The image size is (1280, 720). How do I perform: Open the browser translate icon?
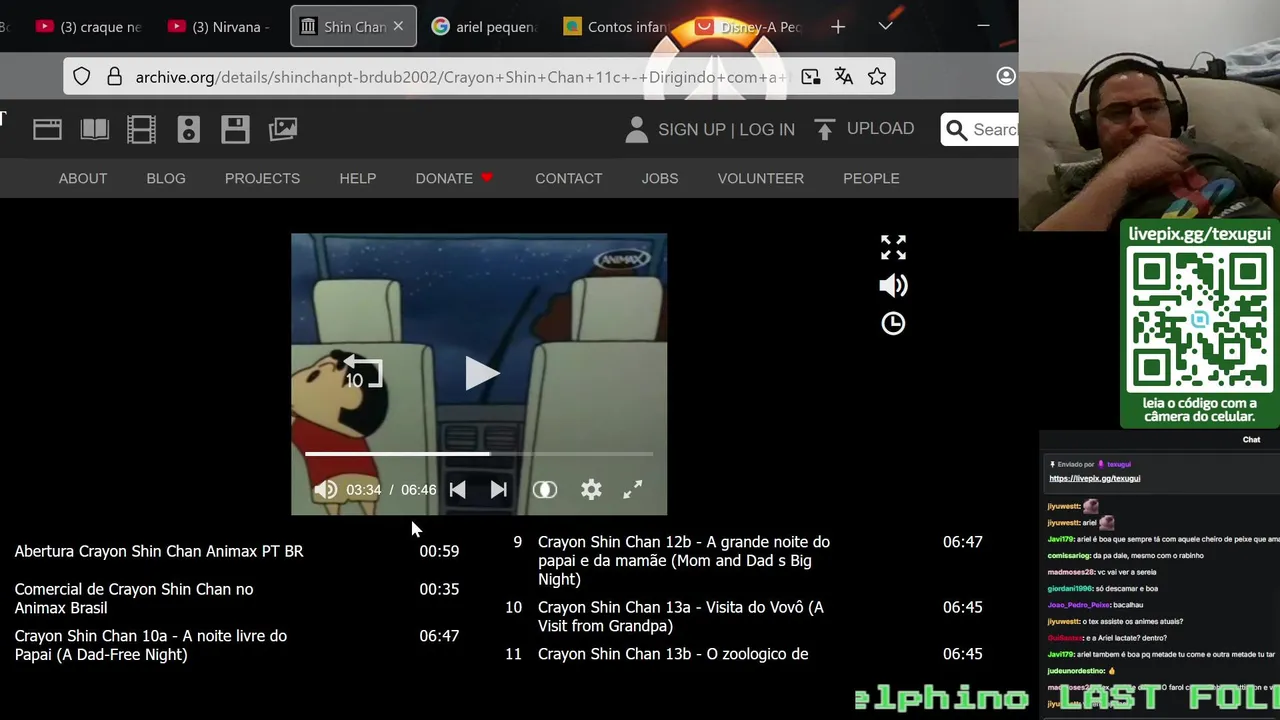pos(844,77)
